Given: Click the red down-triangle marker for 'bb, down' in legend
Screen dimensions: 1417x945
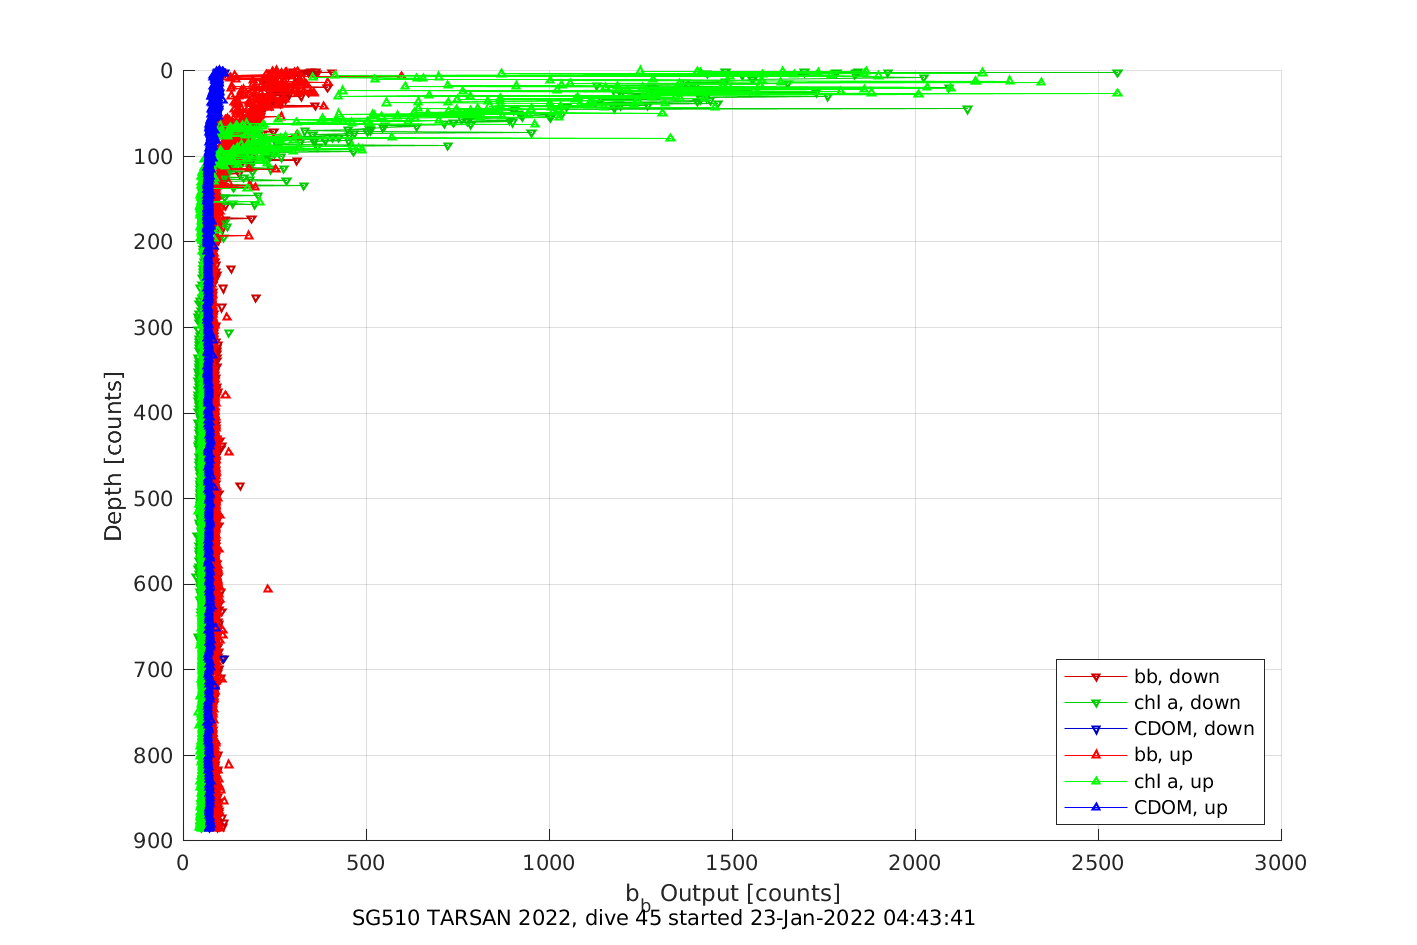Looking at the screenshot, I should [x=1095, y=677].
